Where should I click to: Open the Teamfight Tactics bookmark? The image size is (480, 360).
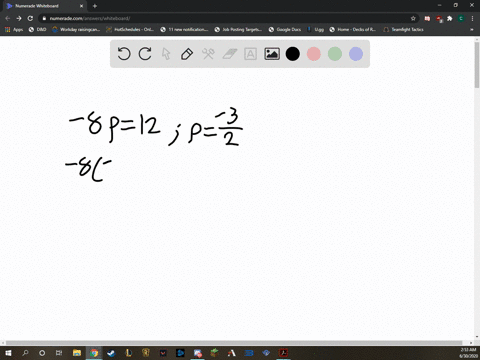tap(403, 29)
